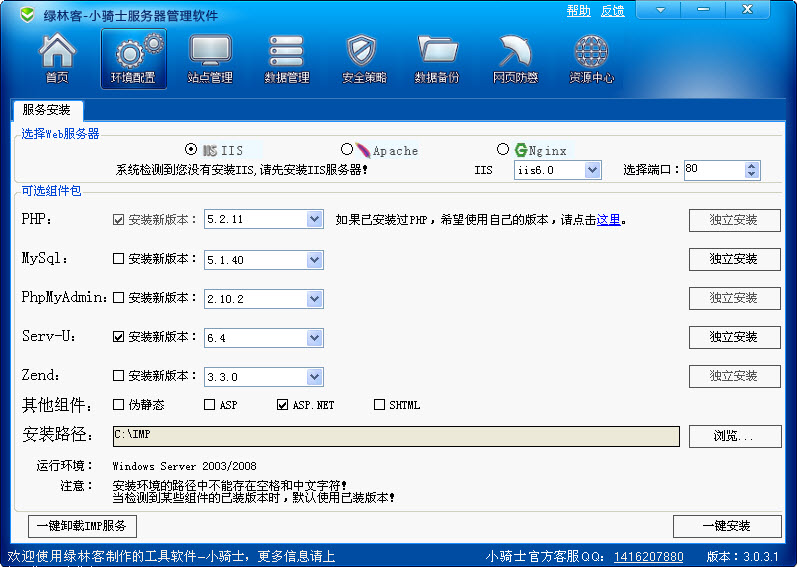Screen dimensions: 797x567
Task: Click 这里 link for own PHP version
Action: coord(608,219)
